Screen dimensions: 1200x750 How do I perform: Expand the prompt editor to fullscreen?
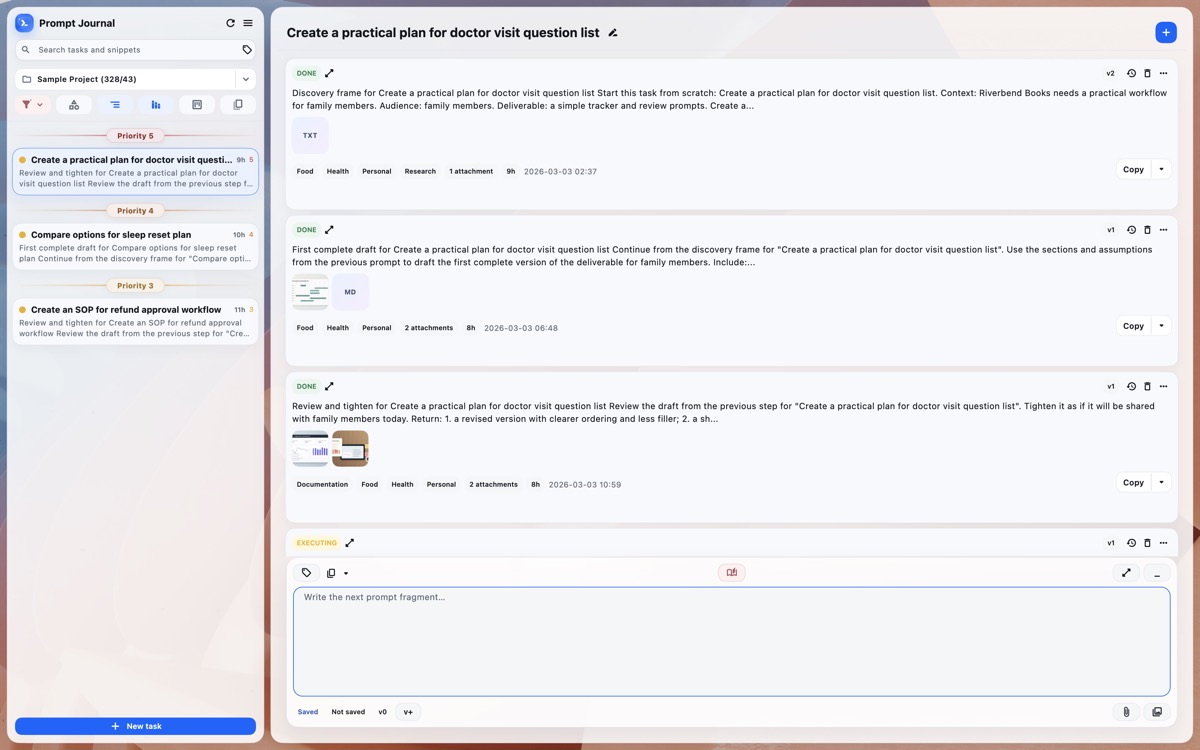(1126, 573)
